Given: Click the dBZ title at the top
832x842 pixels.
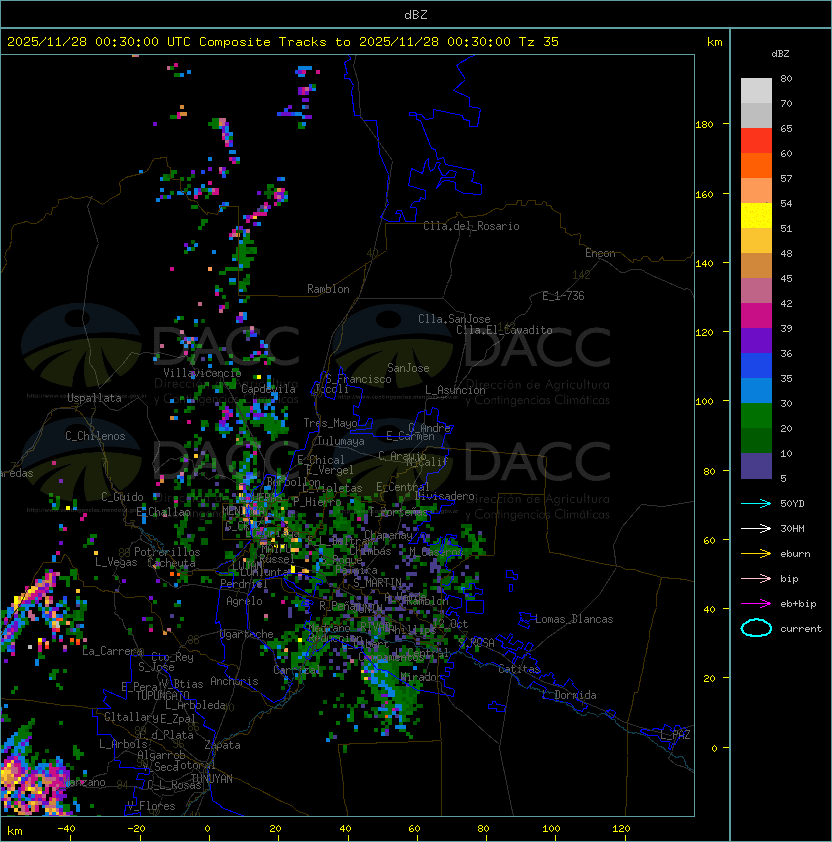Looking at the screenshot, I should point(416,15).
